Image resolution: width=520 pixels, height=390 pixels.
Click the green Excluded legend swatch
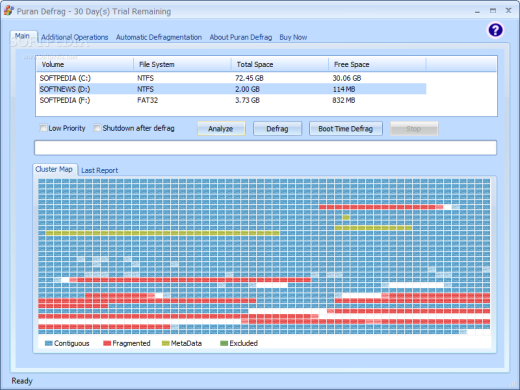pyautogui.click(x=224, y=343)
